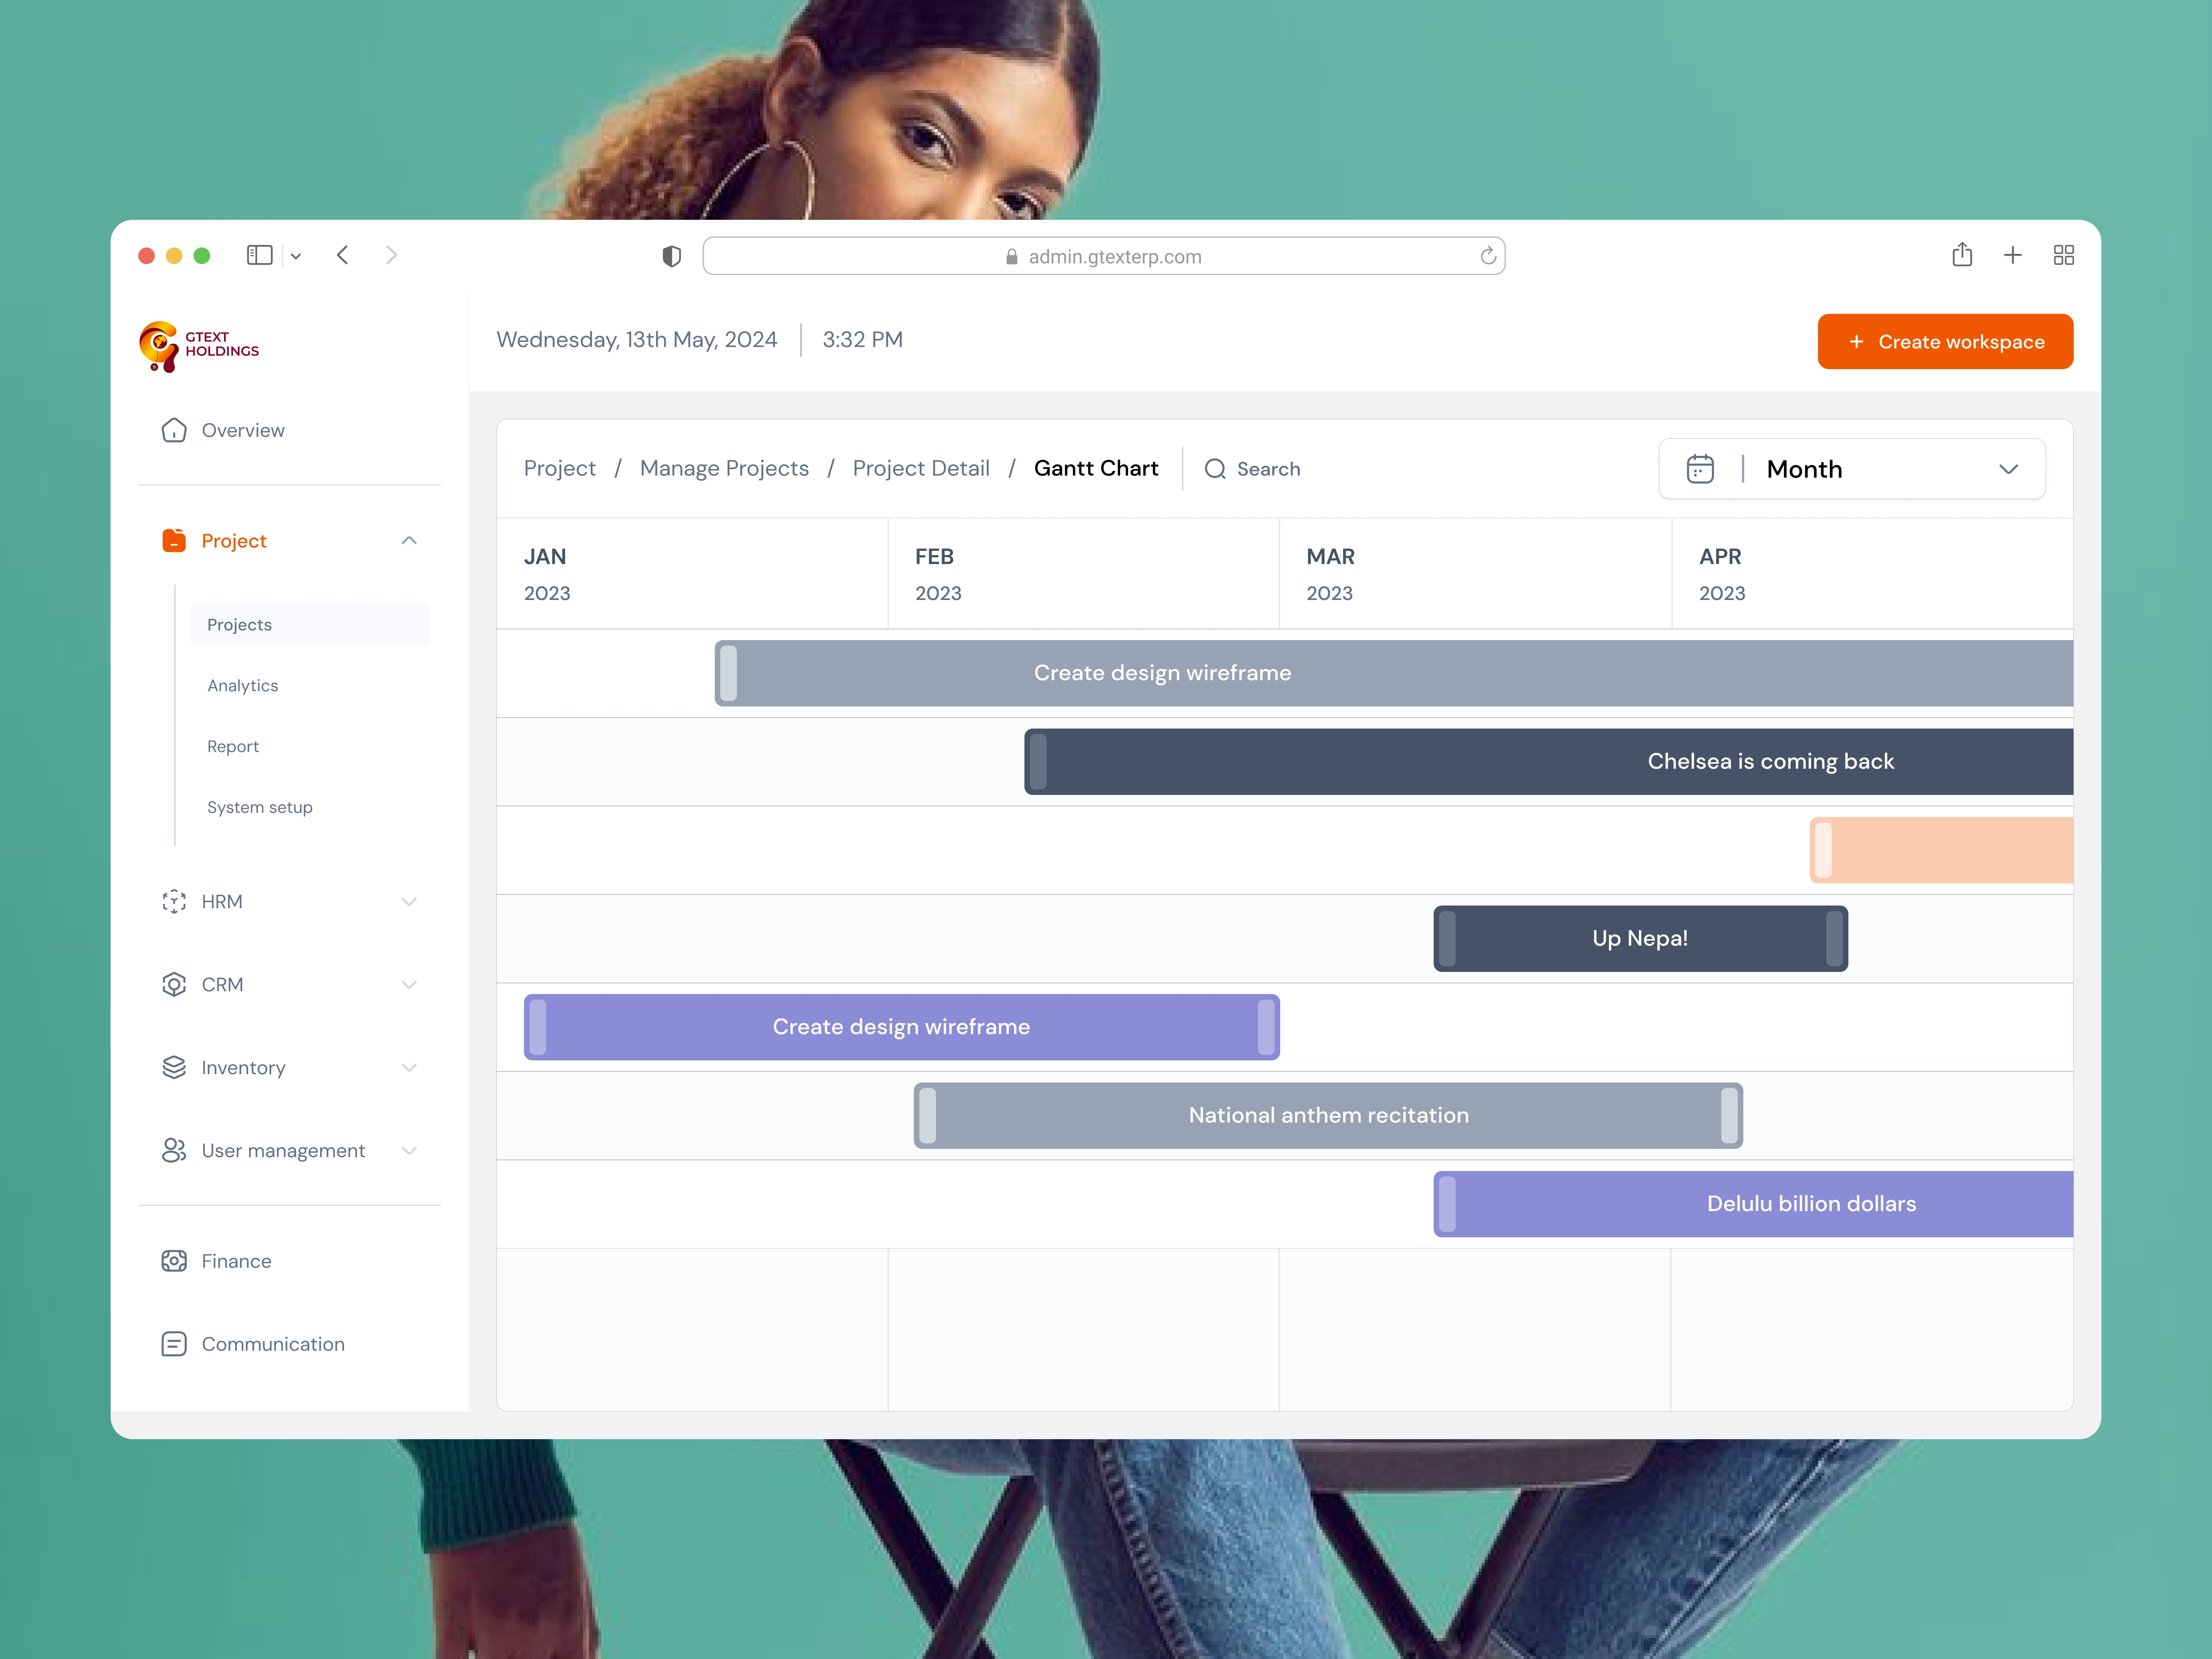
Task: Expand the HRM menu chevron
Action: [409, 902]
